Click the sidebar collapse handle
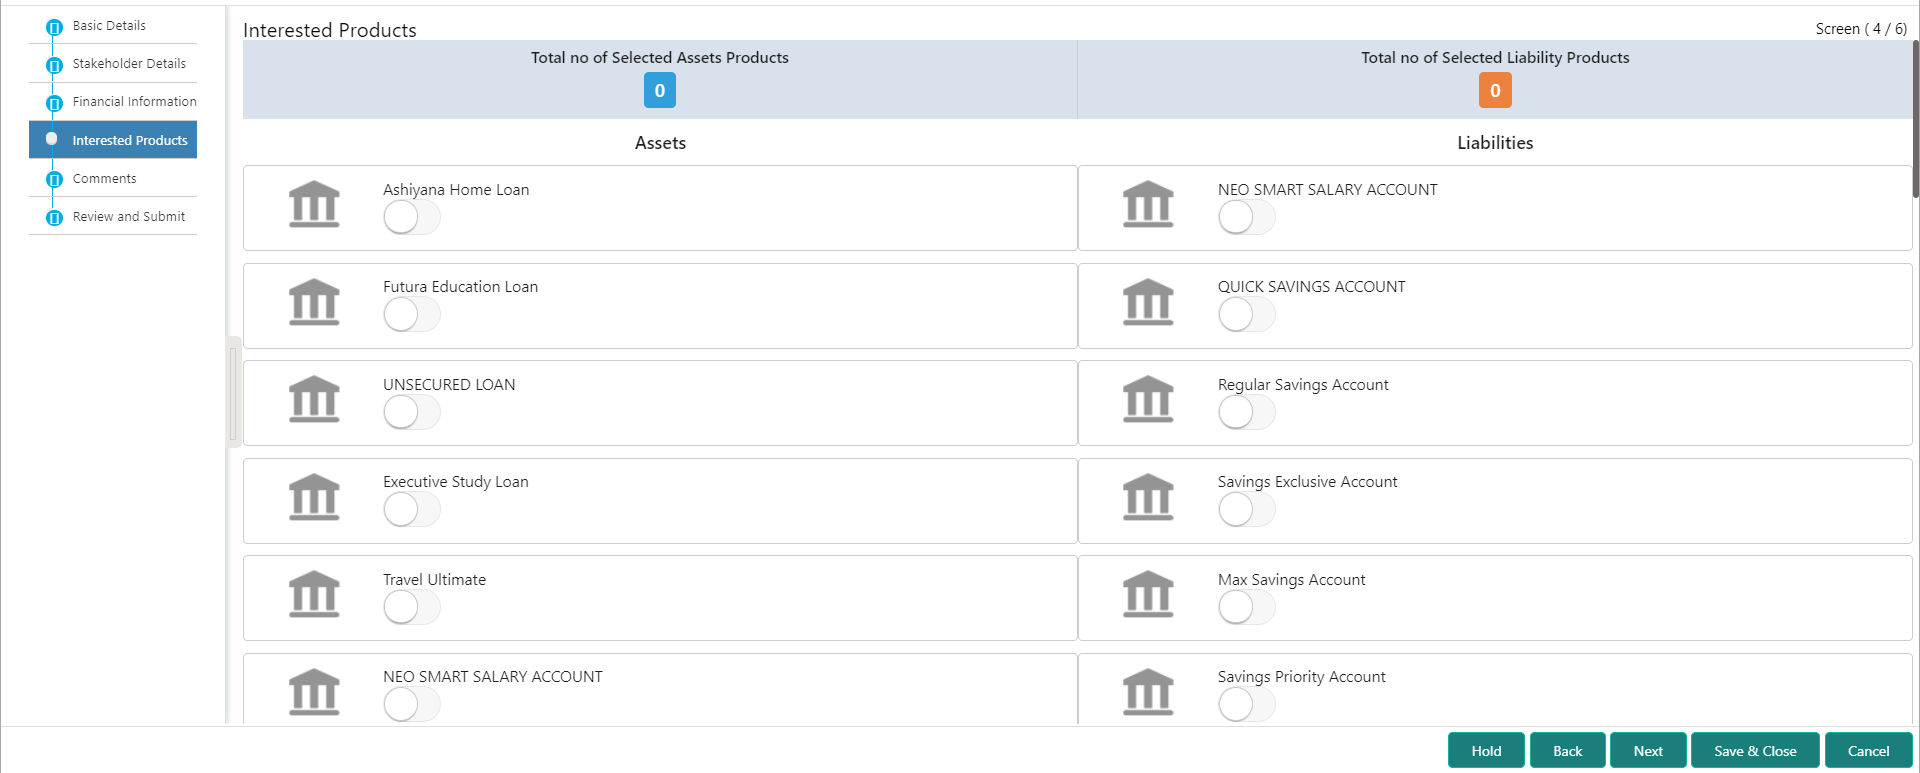Screen dimensions: 1920x773 tap(233, 392)
